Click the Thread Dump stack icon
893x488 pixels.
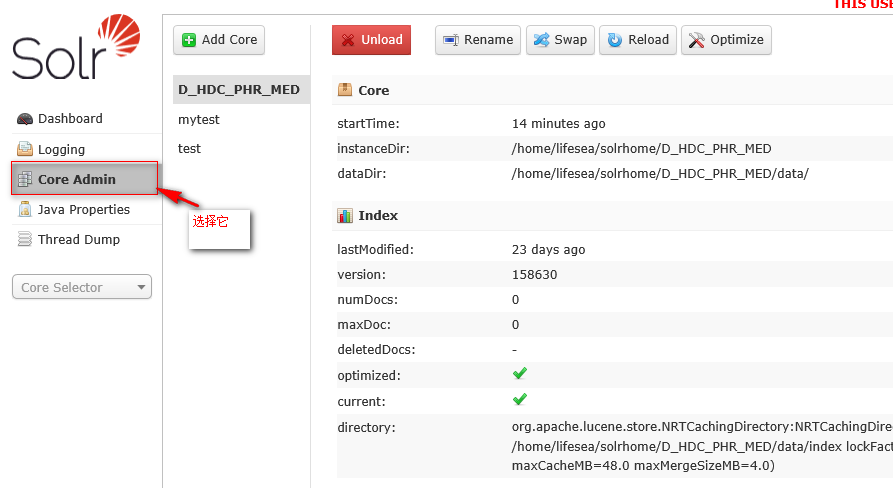point(24,239)
